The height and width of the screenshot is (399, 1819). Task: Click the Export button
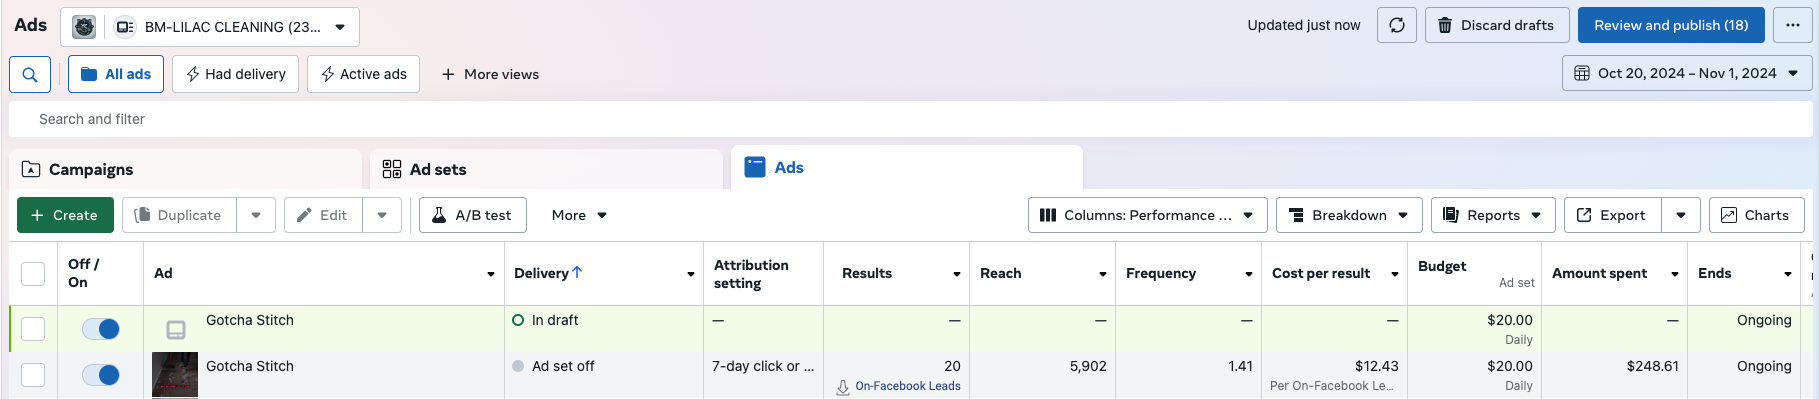click(1612, 215)
